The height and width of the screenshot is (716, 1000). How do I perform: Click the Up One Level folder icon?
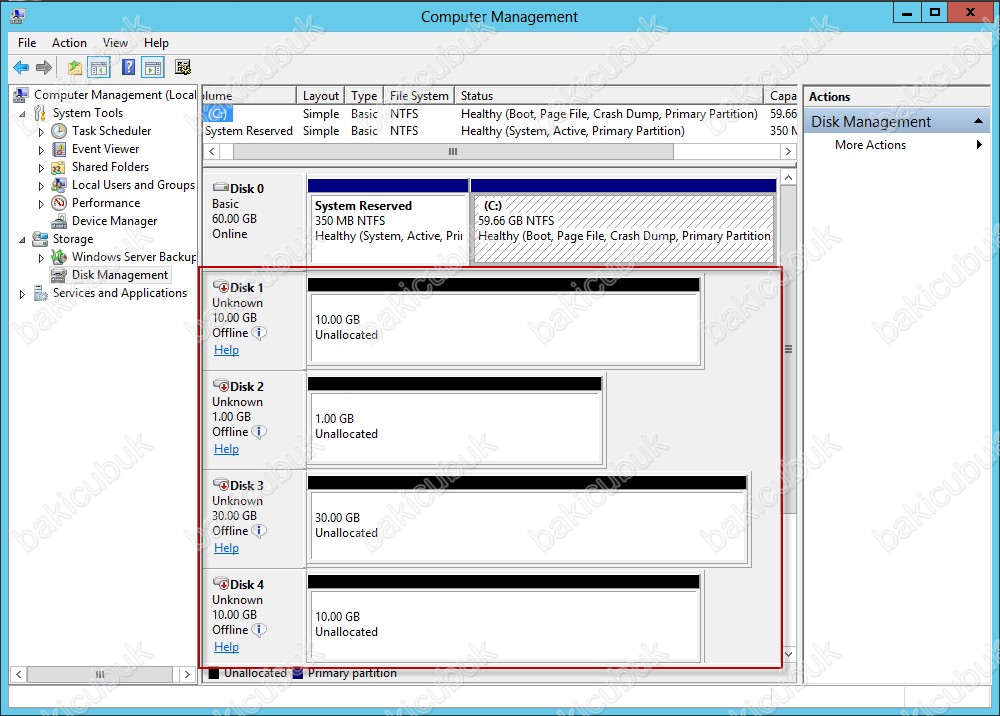[75, 67]
